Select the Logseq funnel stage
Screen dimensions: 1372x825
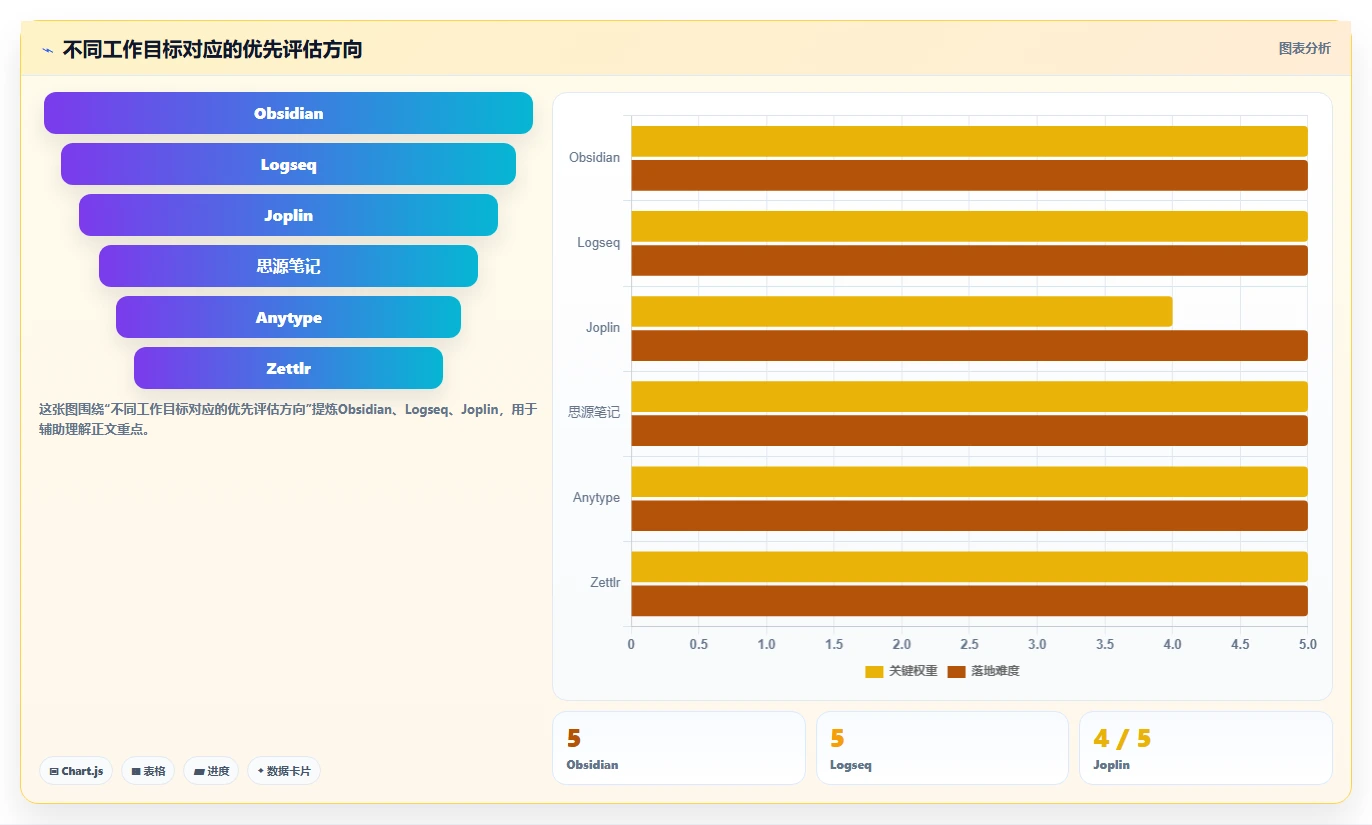(x=288, y=164)
